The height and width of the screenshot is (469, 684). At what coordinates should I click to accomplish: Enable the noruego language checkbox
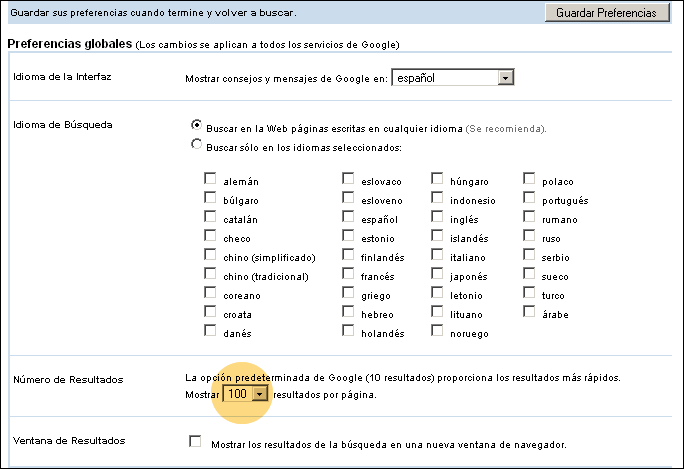(438, 332)
